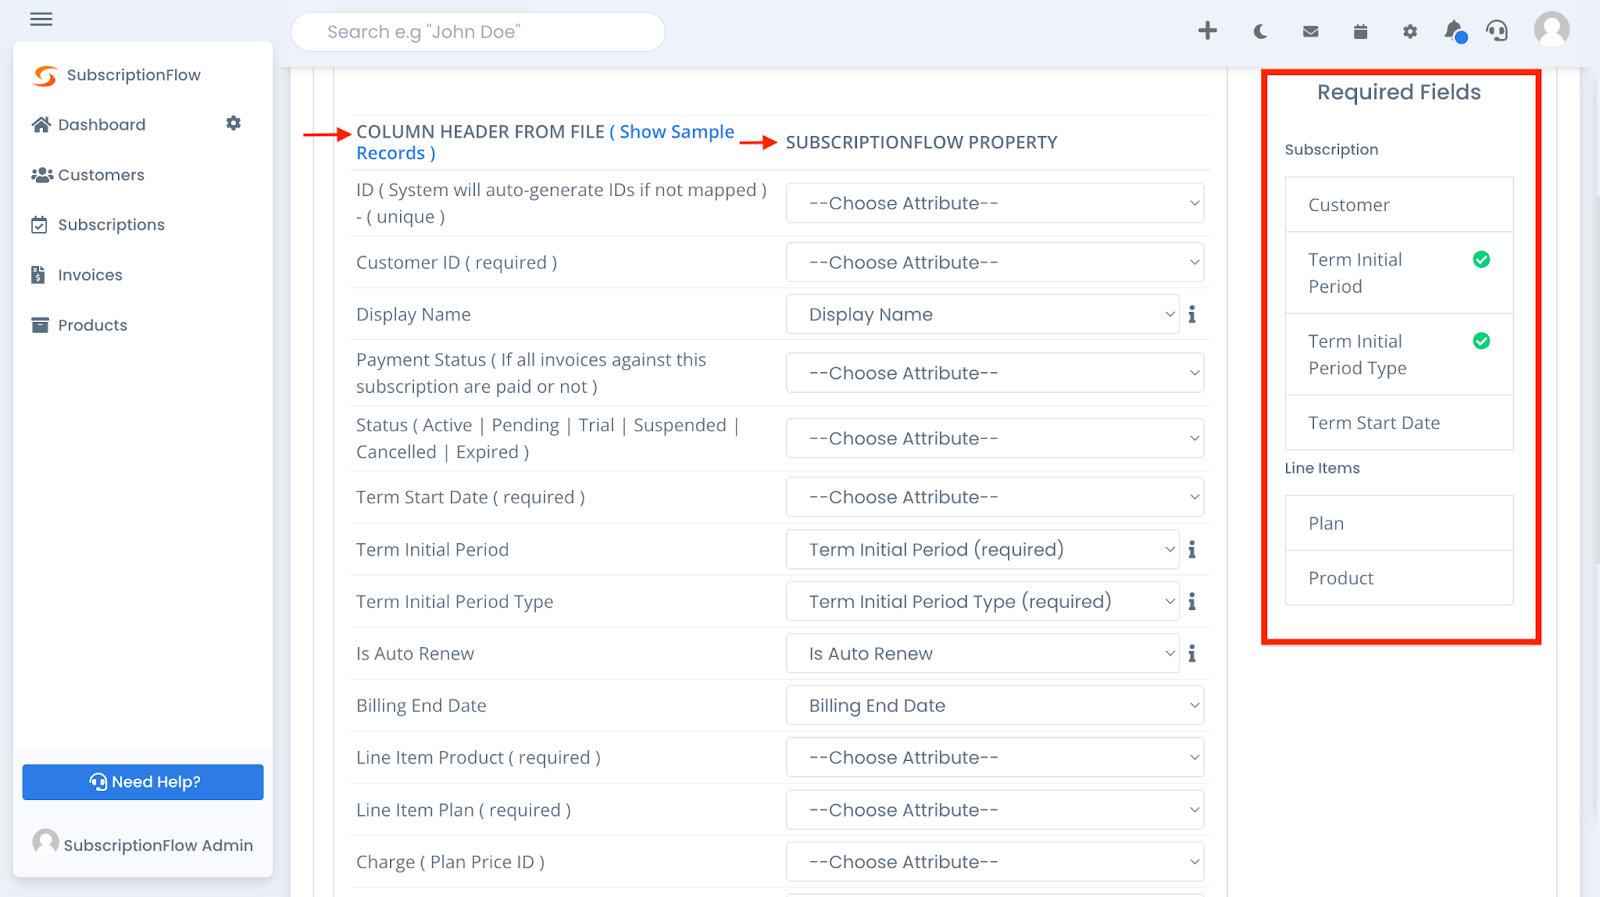Click Plan in Required Fields list
The height and width of the screenshot is (897, 1600).
(x=1398, y=523)
